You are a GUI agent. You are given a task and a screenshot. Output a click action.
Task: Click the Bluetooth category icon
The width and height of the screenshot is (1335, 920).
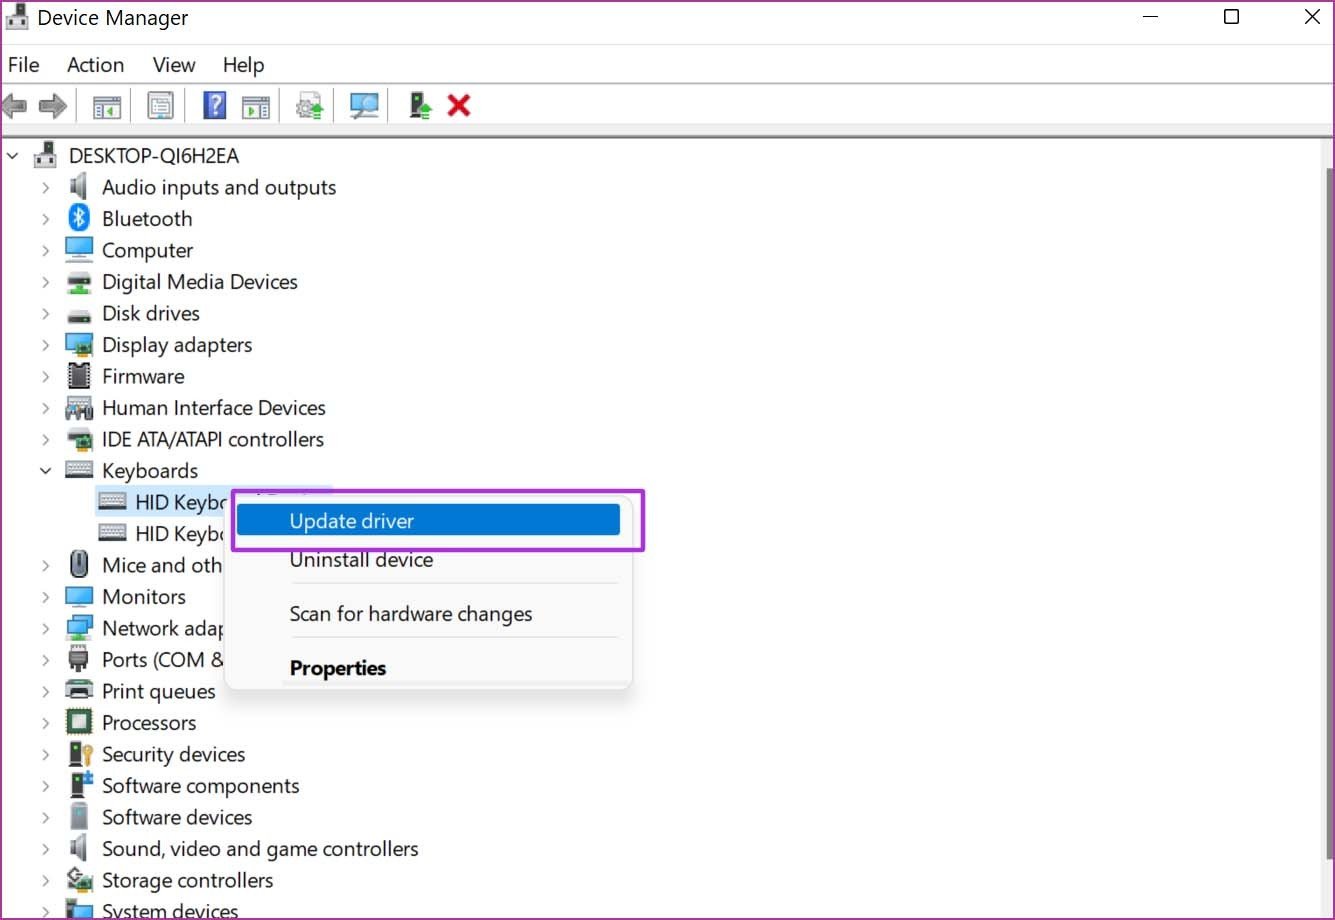coord(79,218)
